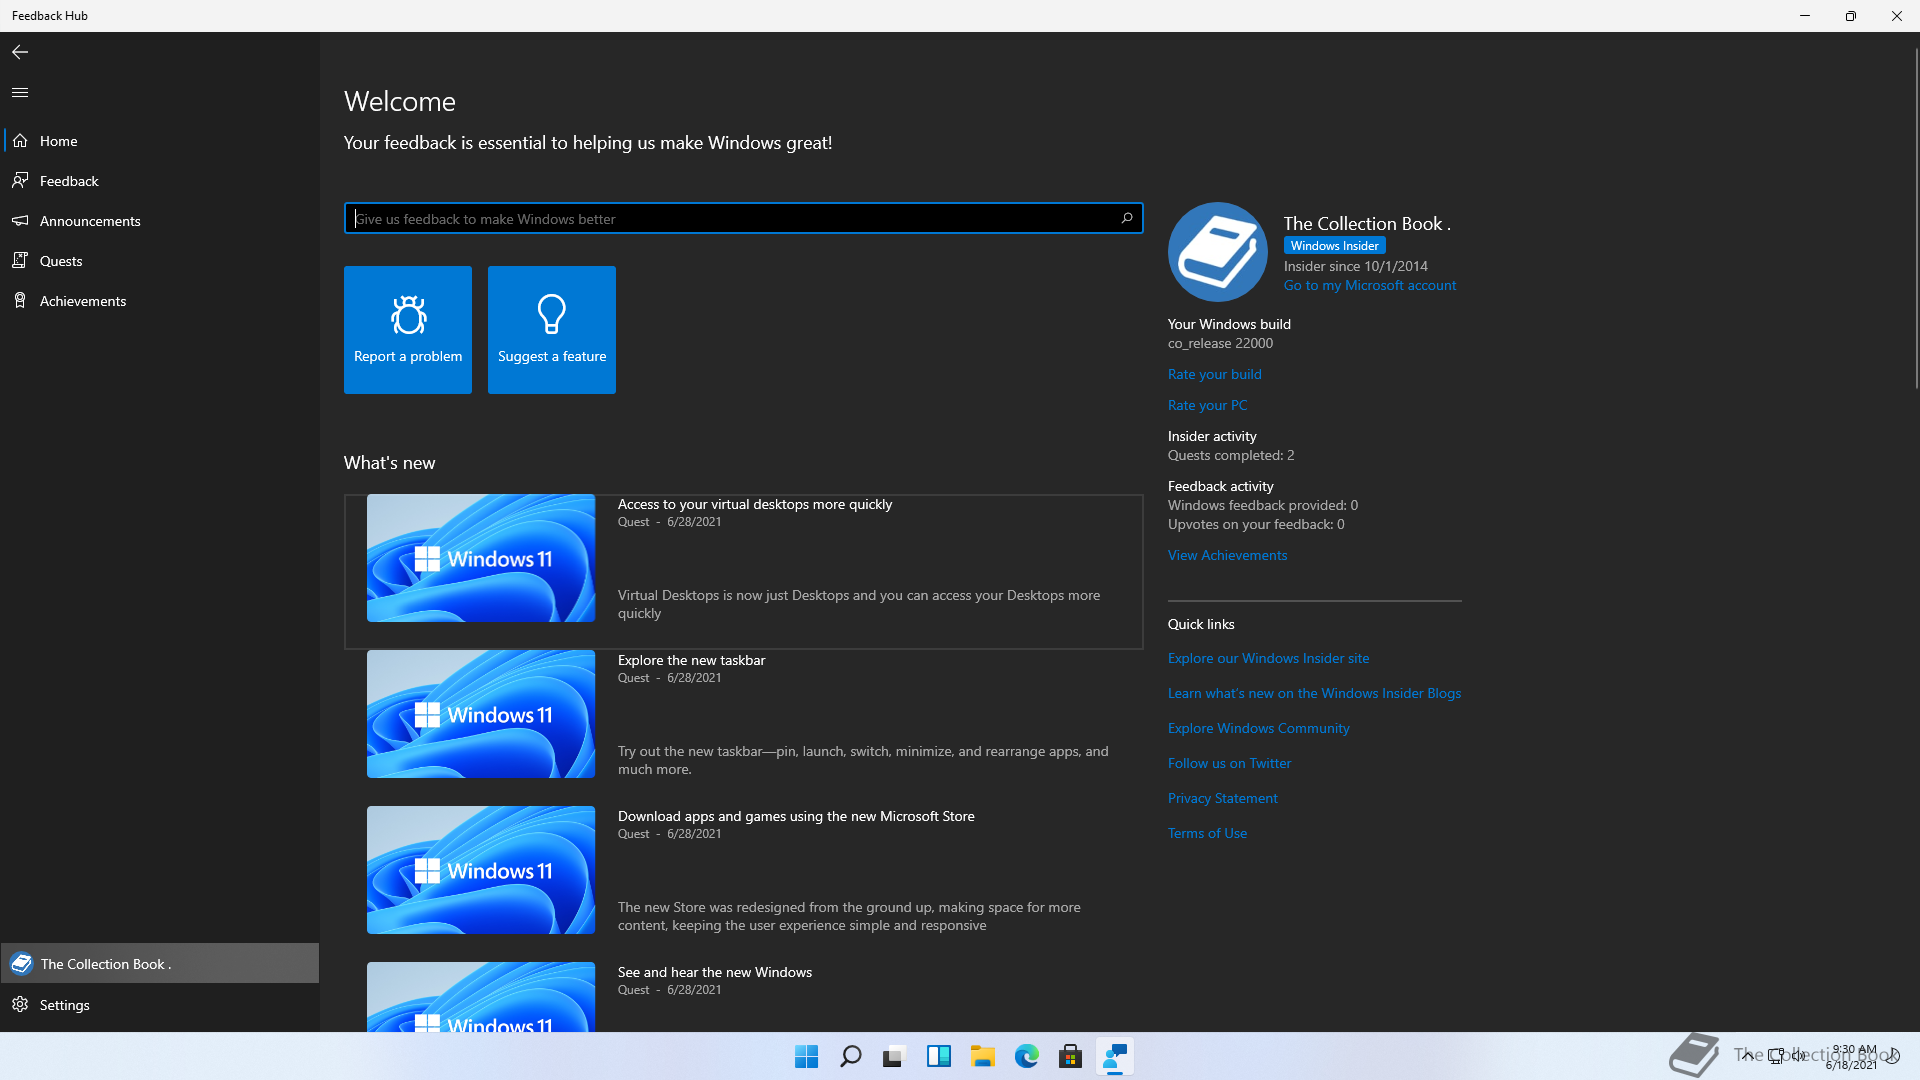
Task: Open Microsoft Store on the taskbar
Action: click(1071, 1056)
